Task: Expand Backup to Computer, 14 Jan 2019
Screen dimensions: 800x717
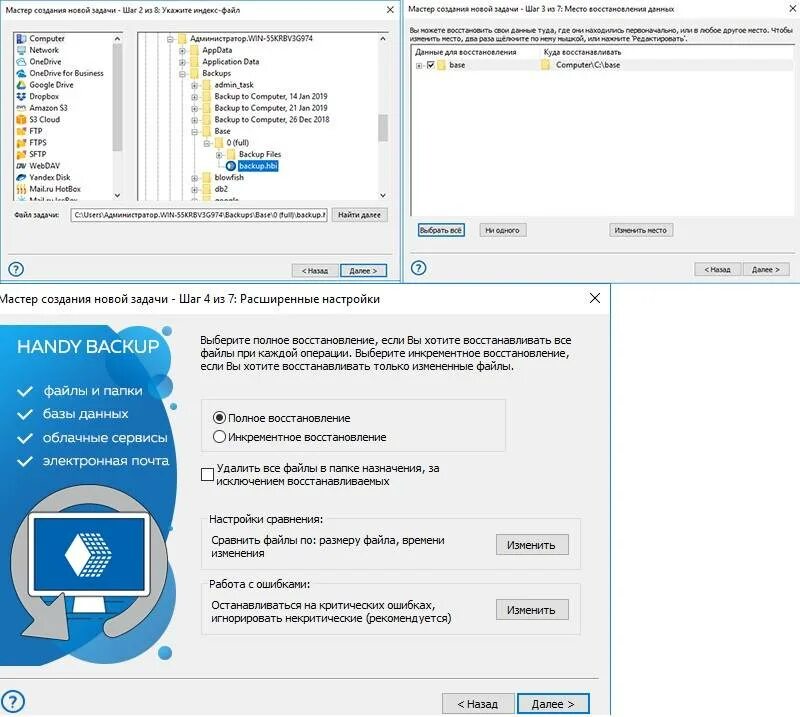Action: tap(194, 97)
